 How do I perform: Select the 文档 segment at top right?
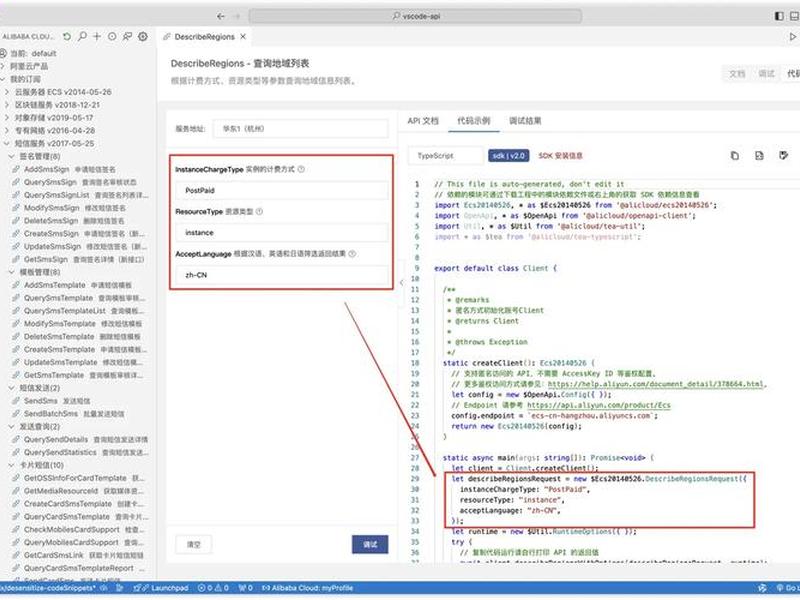click(737, 73)
